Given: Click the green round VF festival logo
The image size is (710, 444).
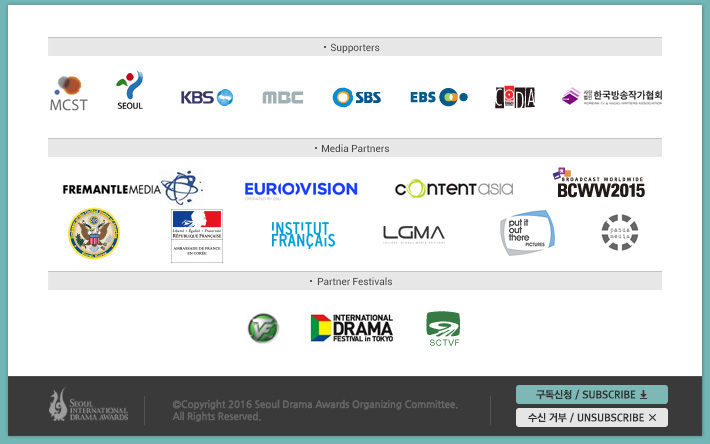Looking at the screenshot, I should pos(264,328).
